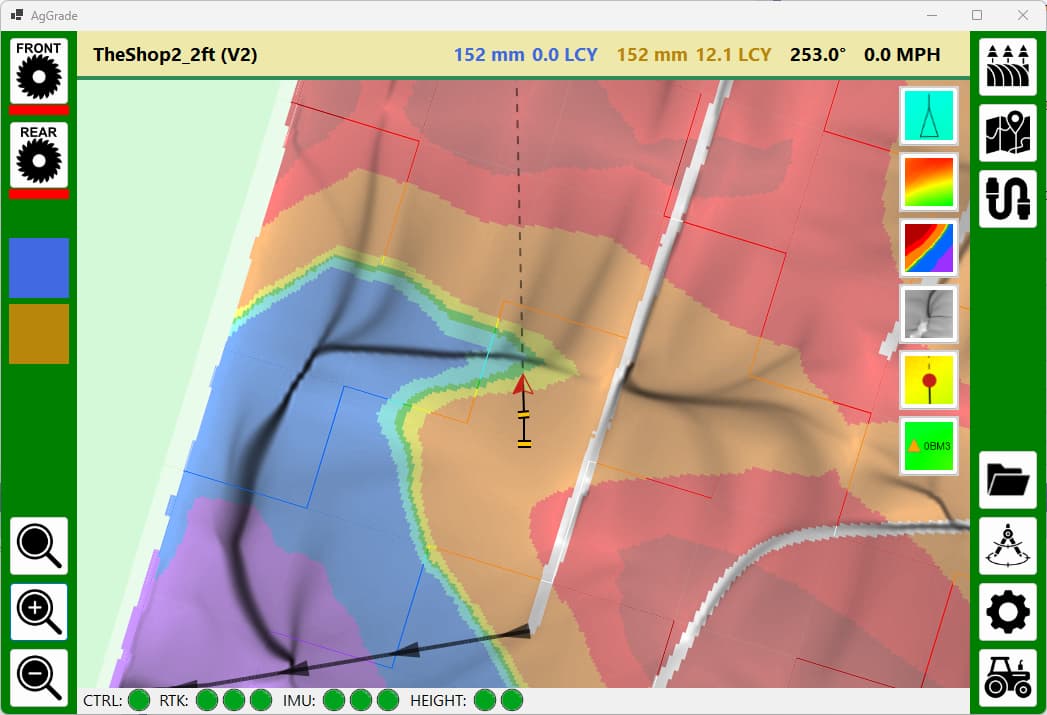Zoom in with the plus magnifier
This screenshot has width=1047, height=715.
point(39,612)
